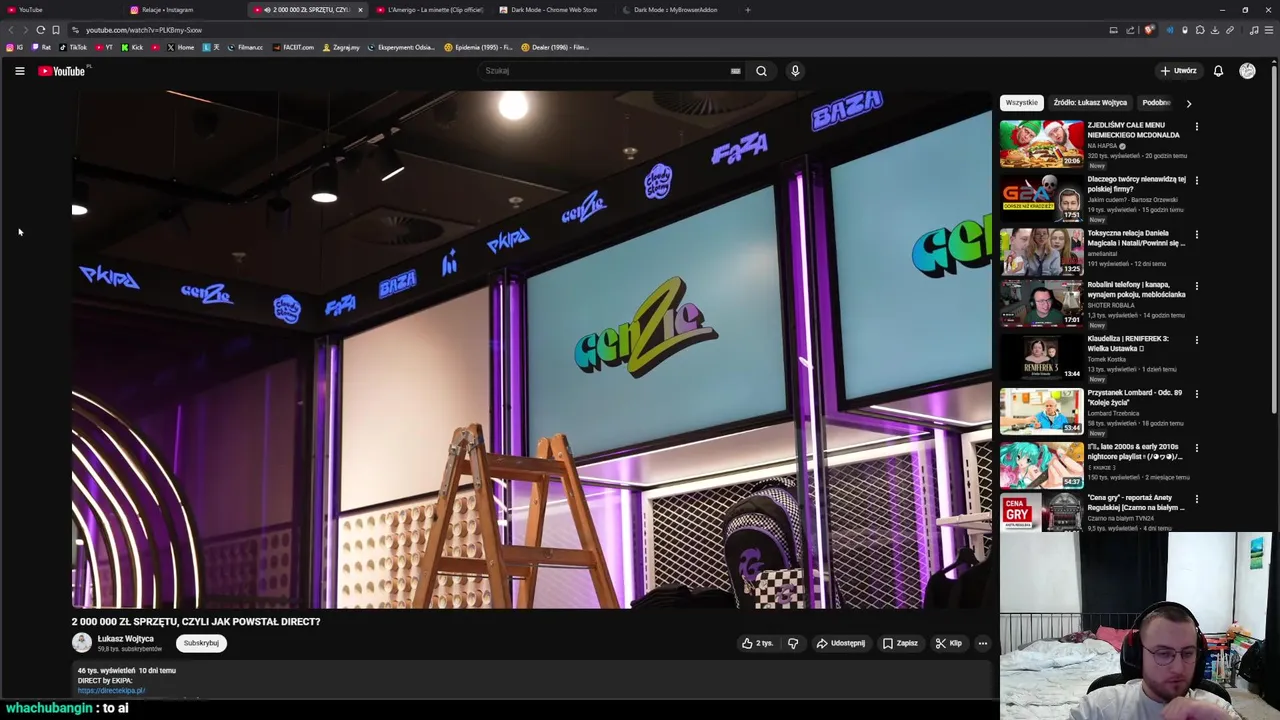Open G2A Dlaczego twórcy nienawidzą thumbnail
1280x720 pixels.
pos(1041,197)
